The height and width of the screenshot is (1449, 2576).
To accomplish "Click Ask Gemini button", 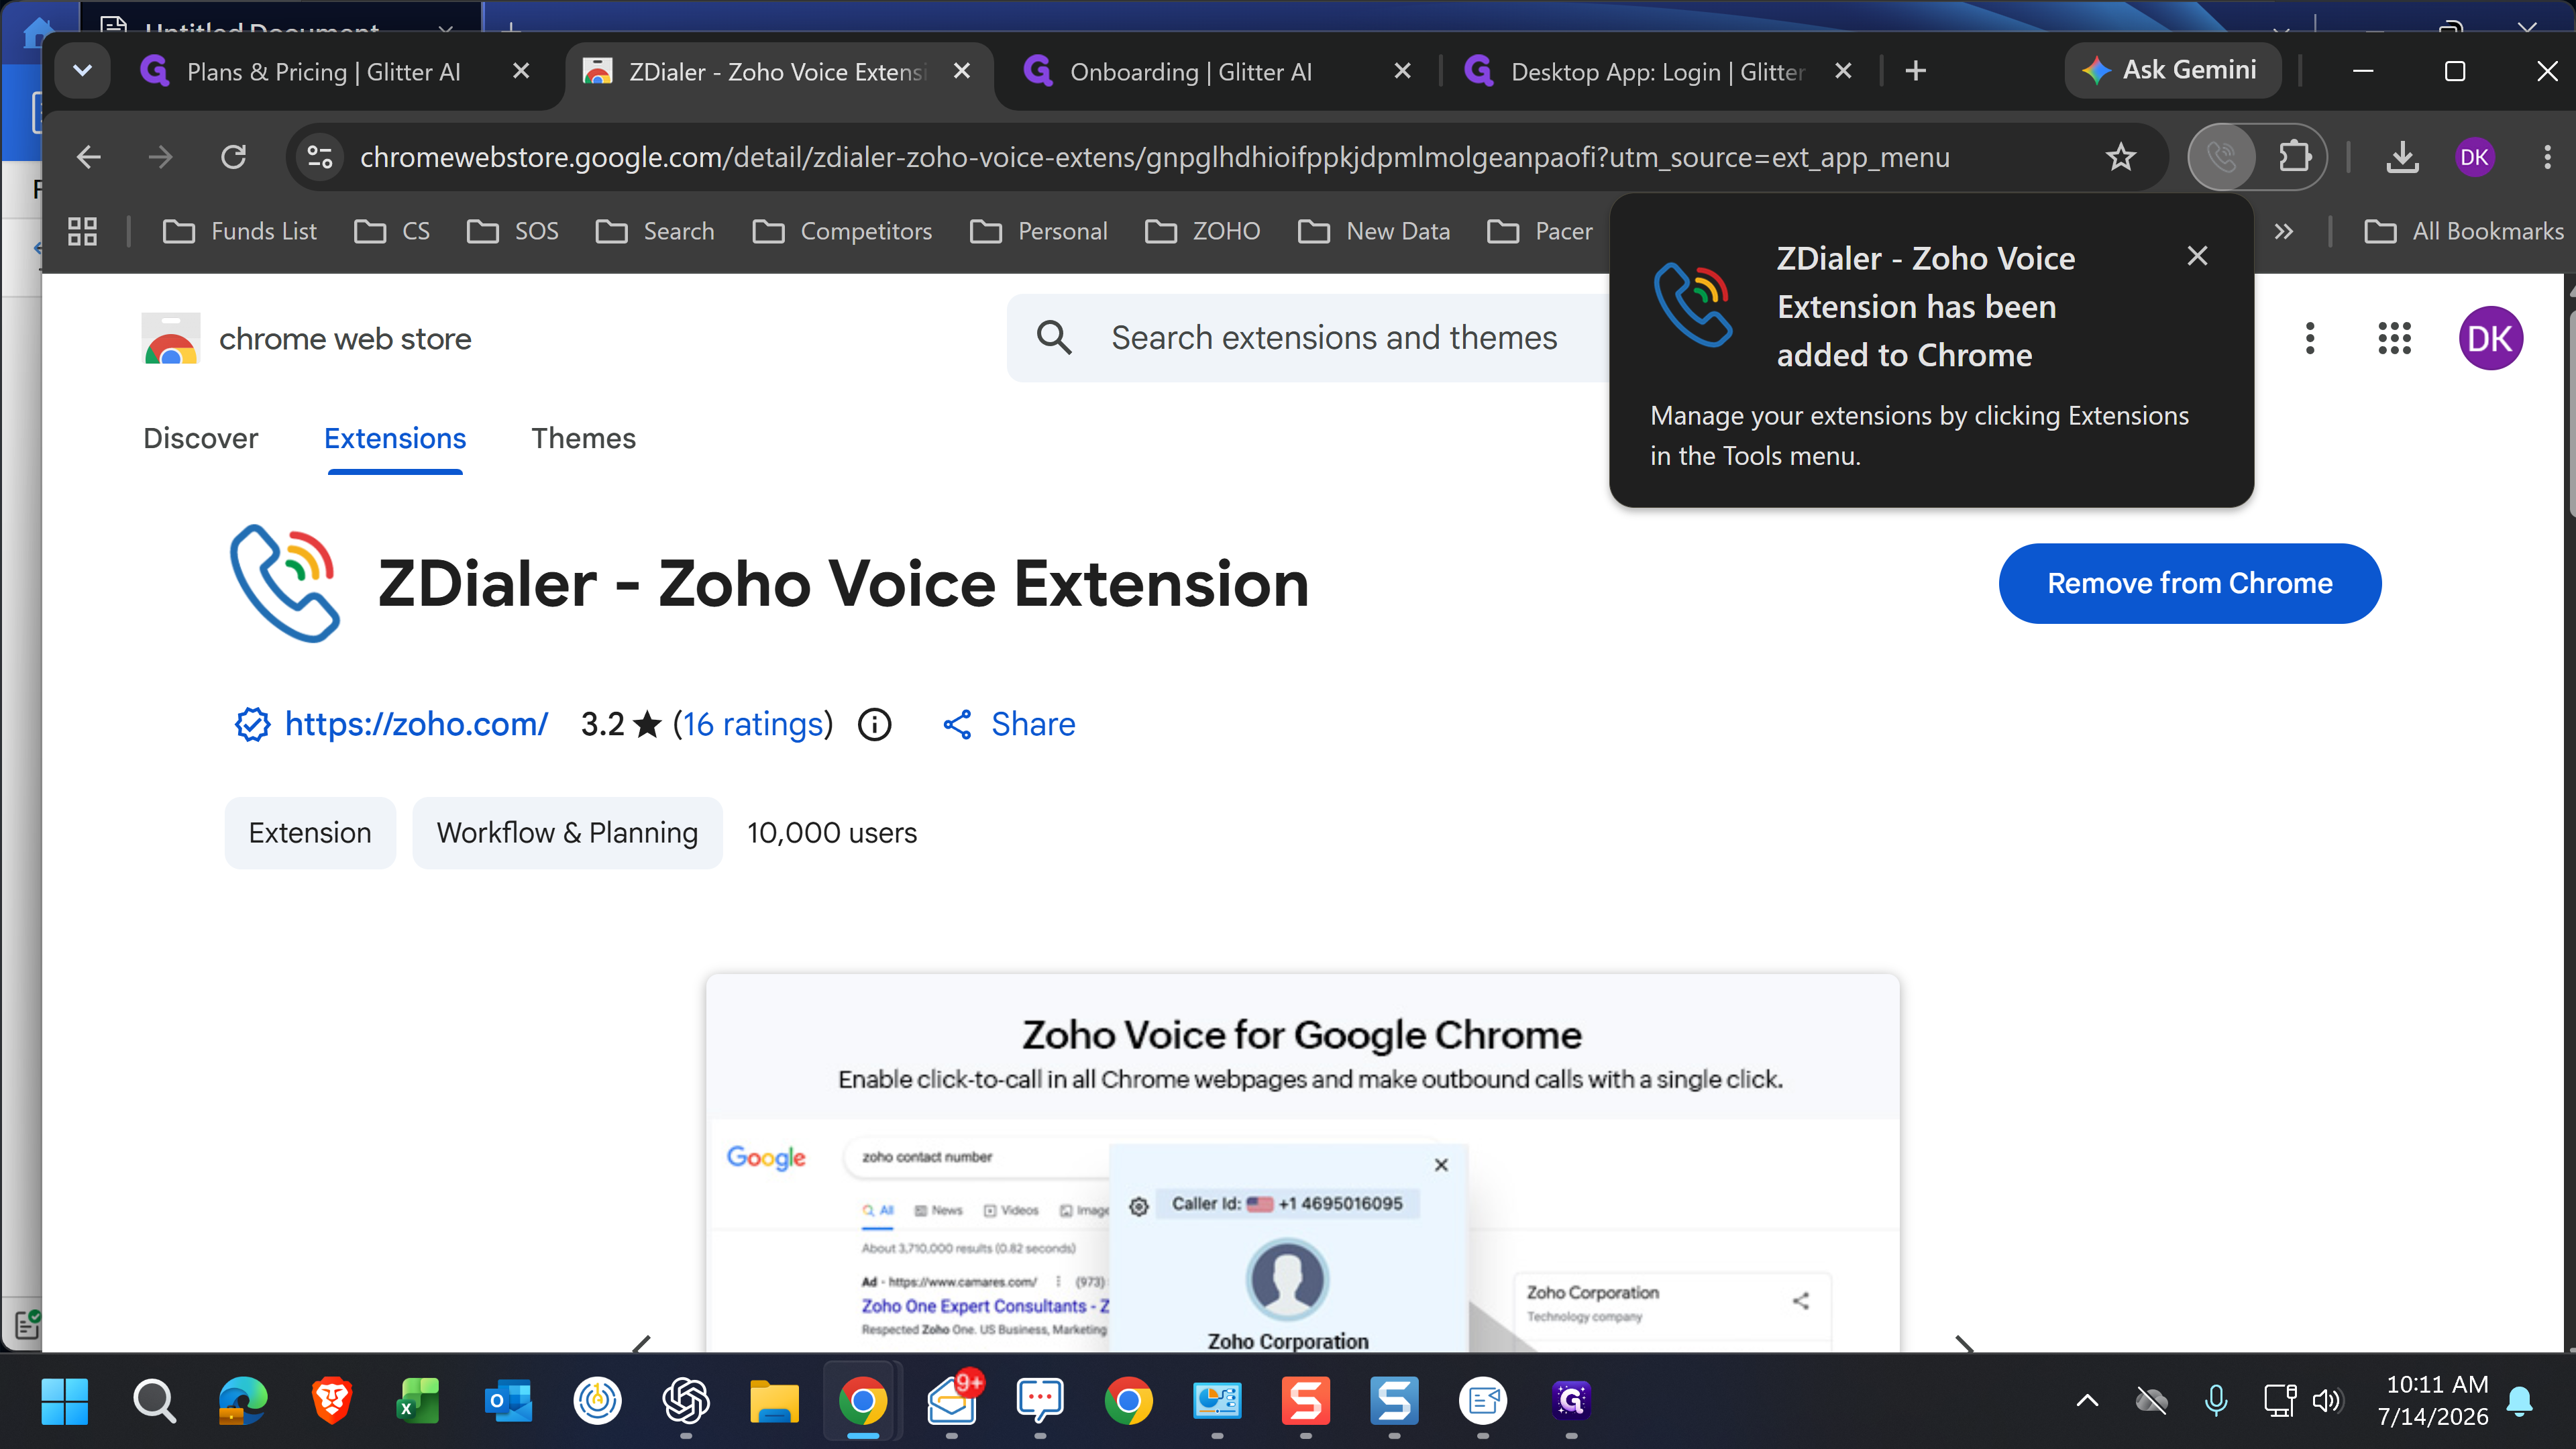I will pos(2172,70).
